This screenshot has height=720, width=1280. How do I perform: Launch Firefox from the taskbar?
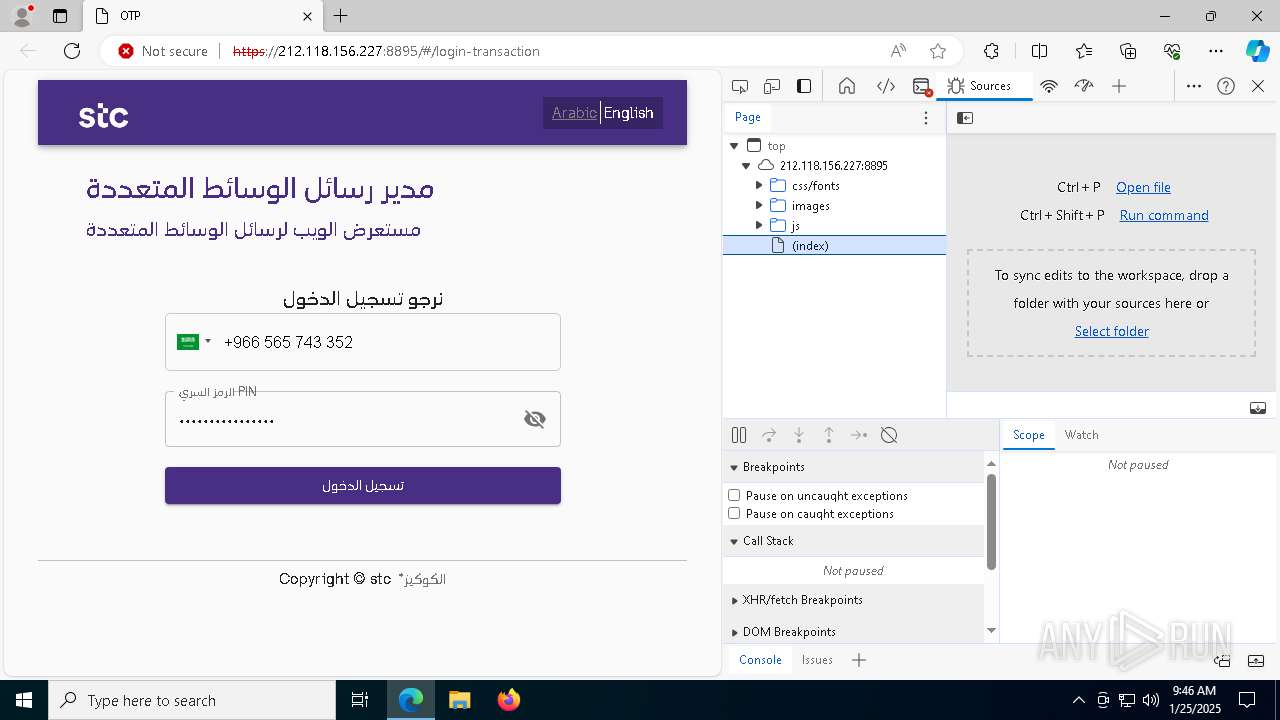(x=509, y=700)
